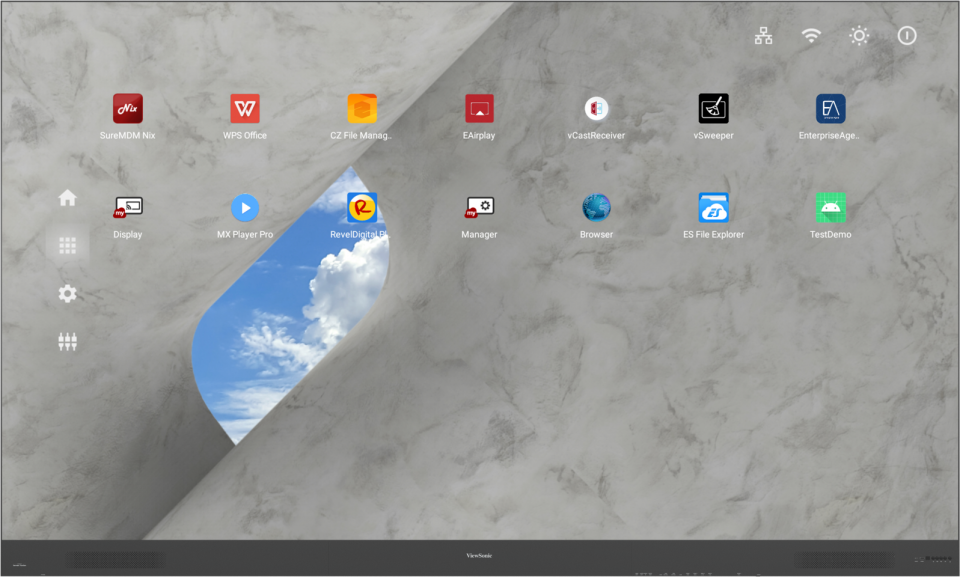Open the SureMDM Nix app
Screen dimensions: 960x577
coord(128,109)
